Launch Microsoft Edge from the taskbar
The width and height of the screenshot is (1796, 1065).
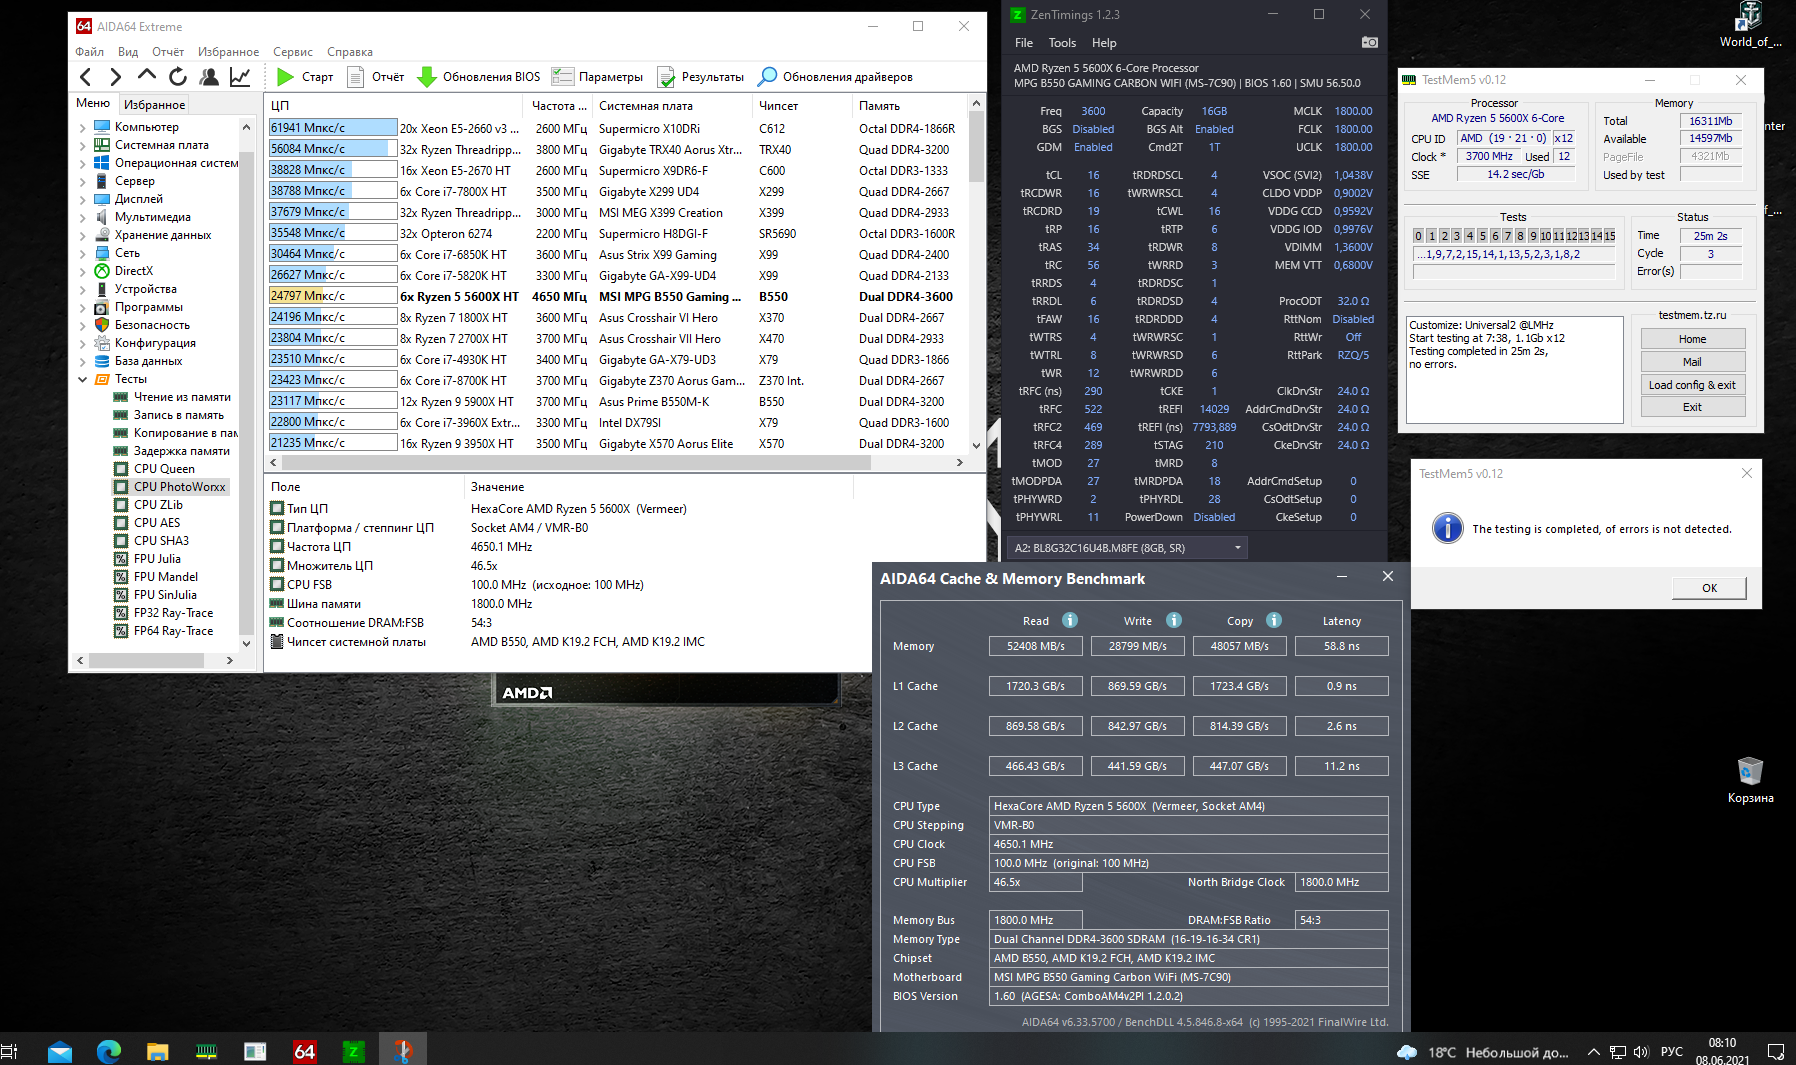(109, 1051)
